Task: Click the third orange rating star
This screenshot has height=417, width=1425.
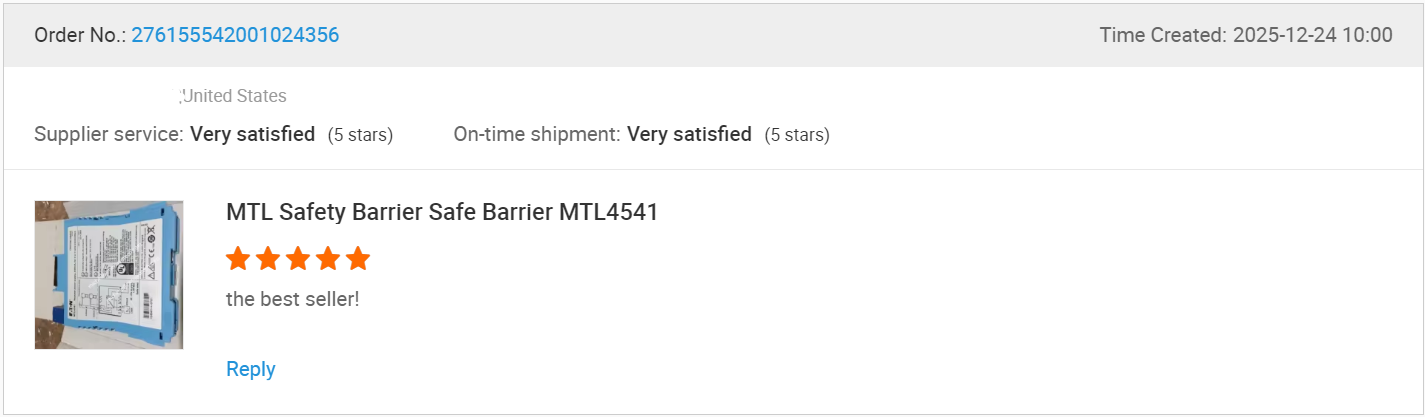Action: pos(298,260)
